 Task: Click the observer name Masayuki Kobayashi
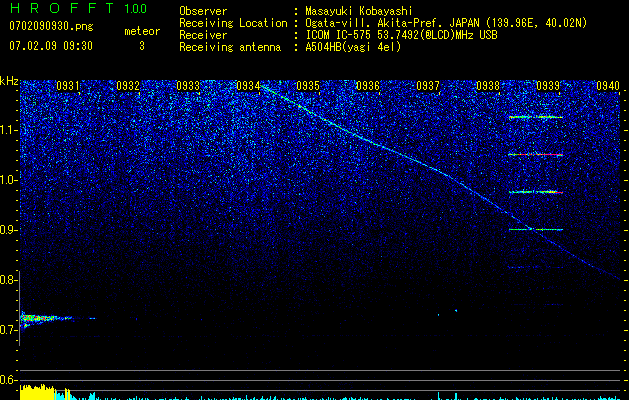pyautogui.click(x=359, y=11)
